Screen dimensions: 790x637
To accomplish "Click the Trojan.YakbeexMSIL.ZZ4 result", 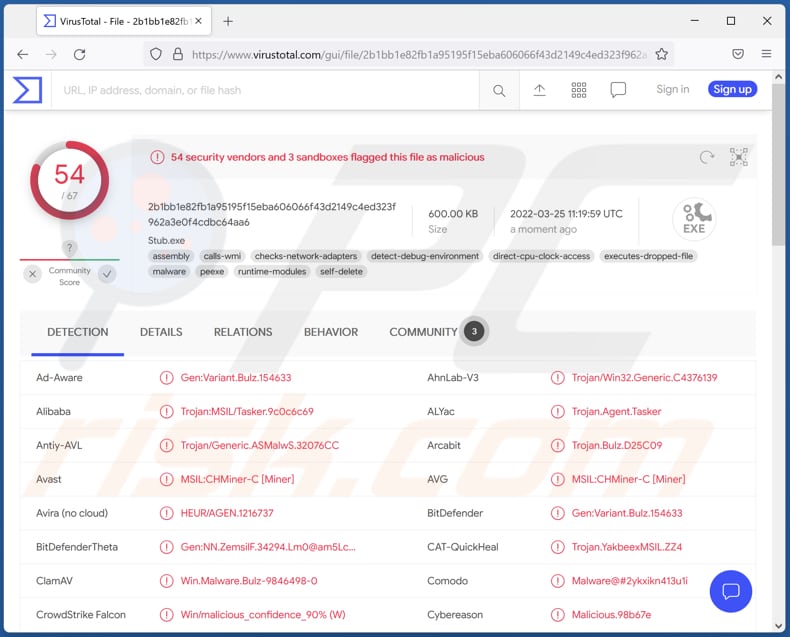I will click(x=627, y=547).
